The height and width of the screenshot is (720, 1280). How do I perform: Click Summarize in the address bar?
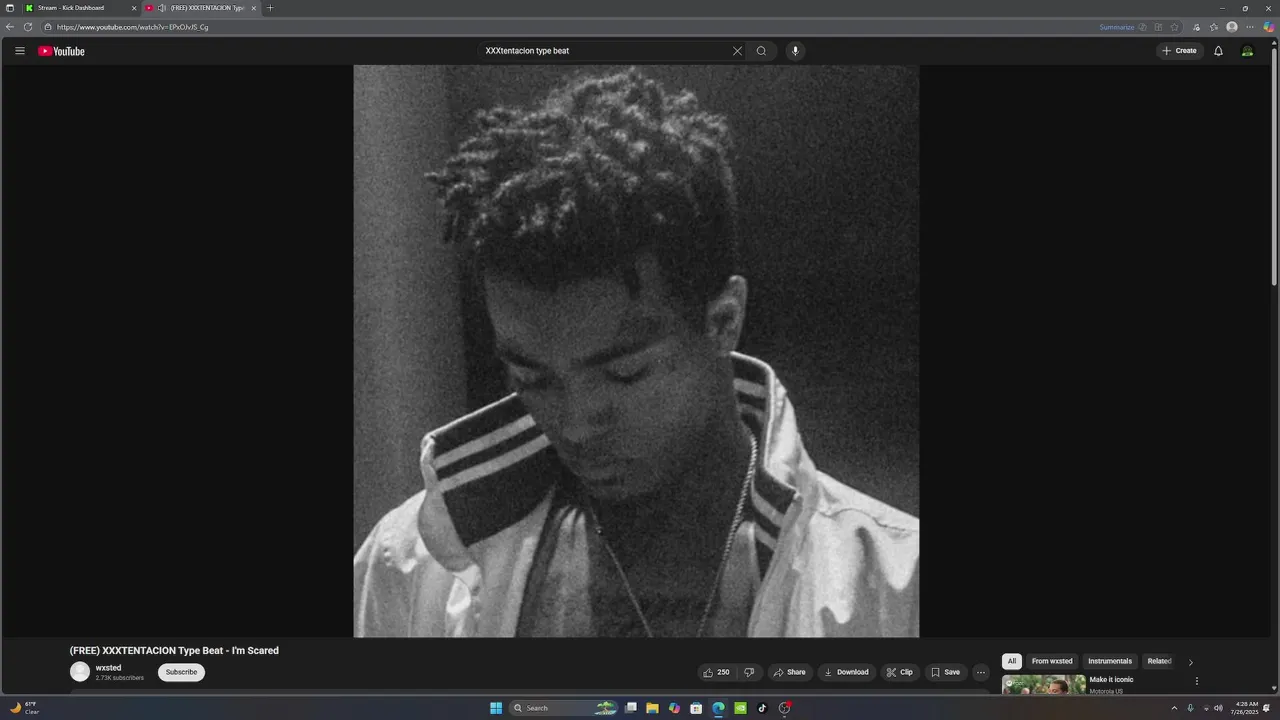pos(1117,27)
